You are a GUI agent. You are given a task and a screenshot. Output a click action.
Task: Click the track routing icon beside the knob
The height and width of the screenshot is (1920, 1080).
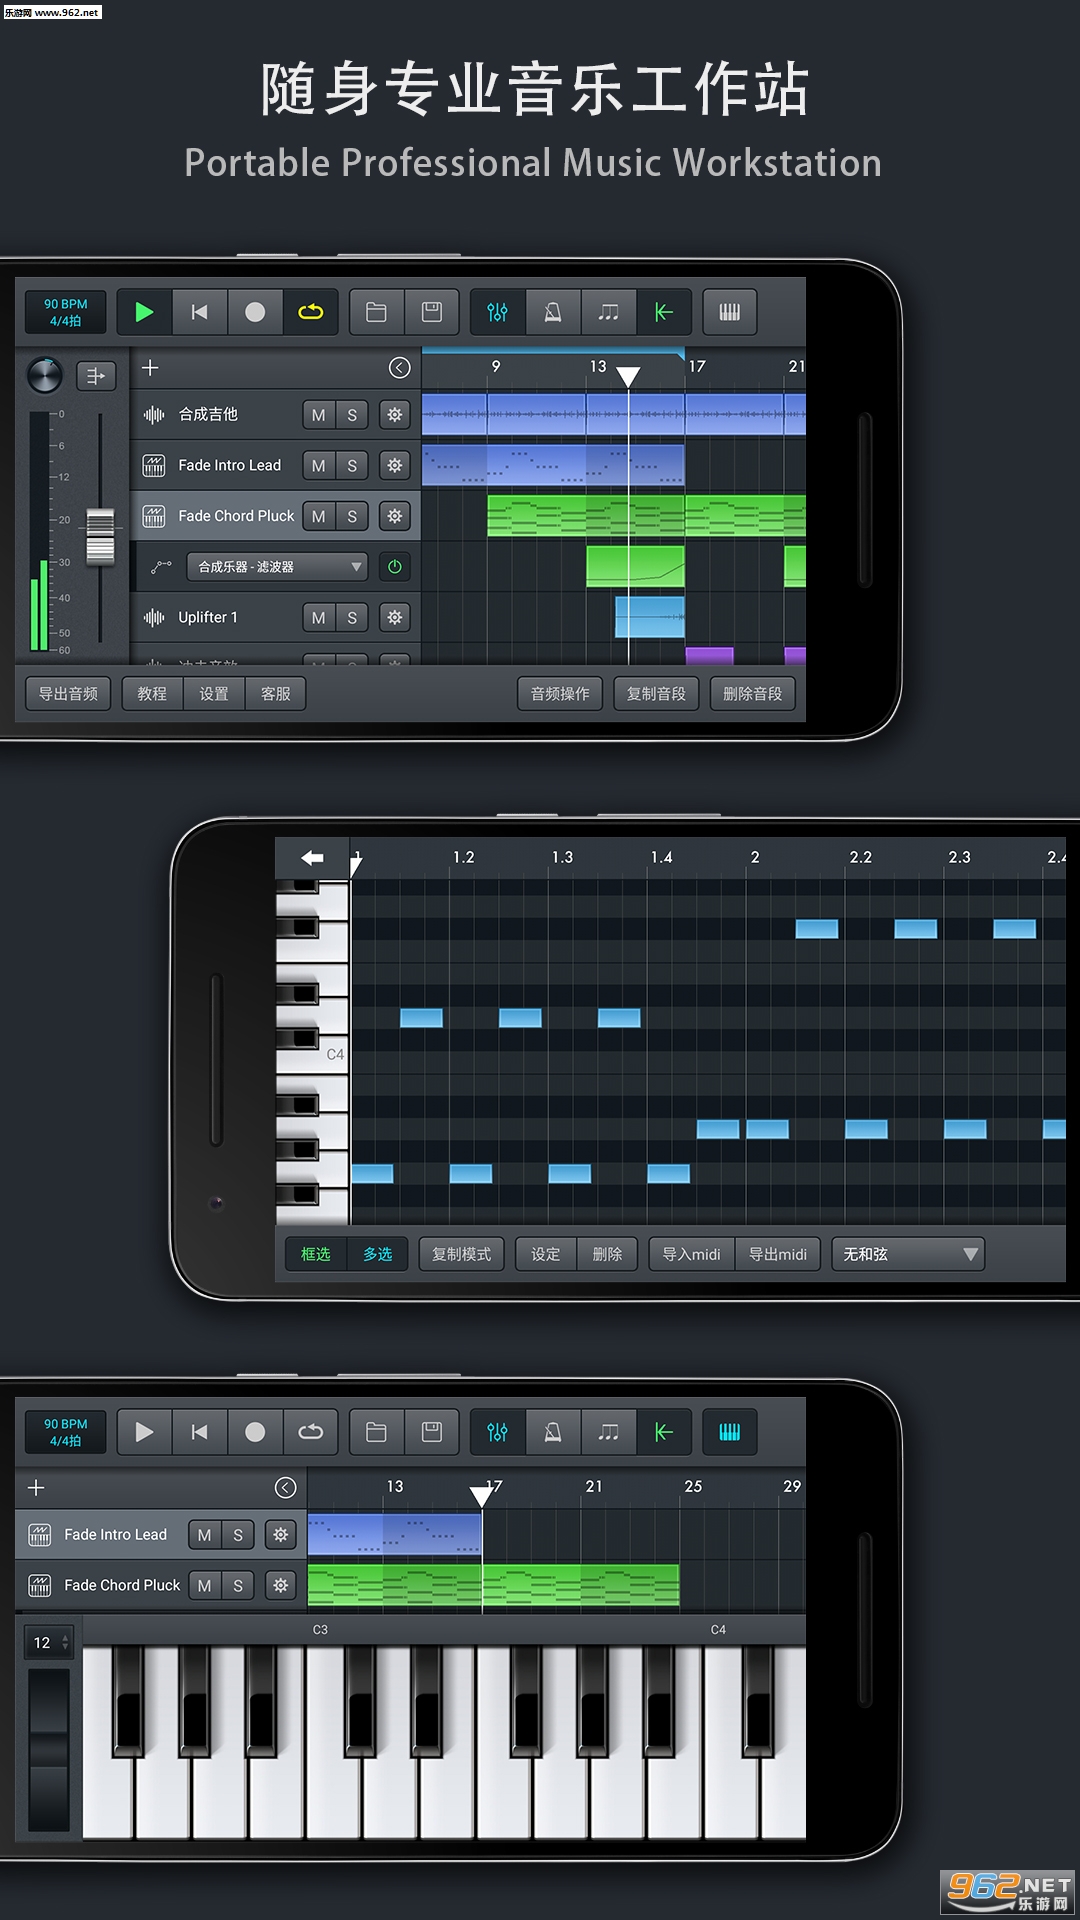(x=96, y=376)
